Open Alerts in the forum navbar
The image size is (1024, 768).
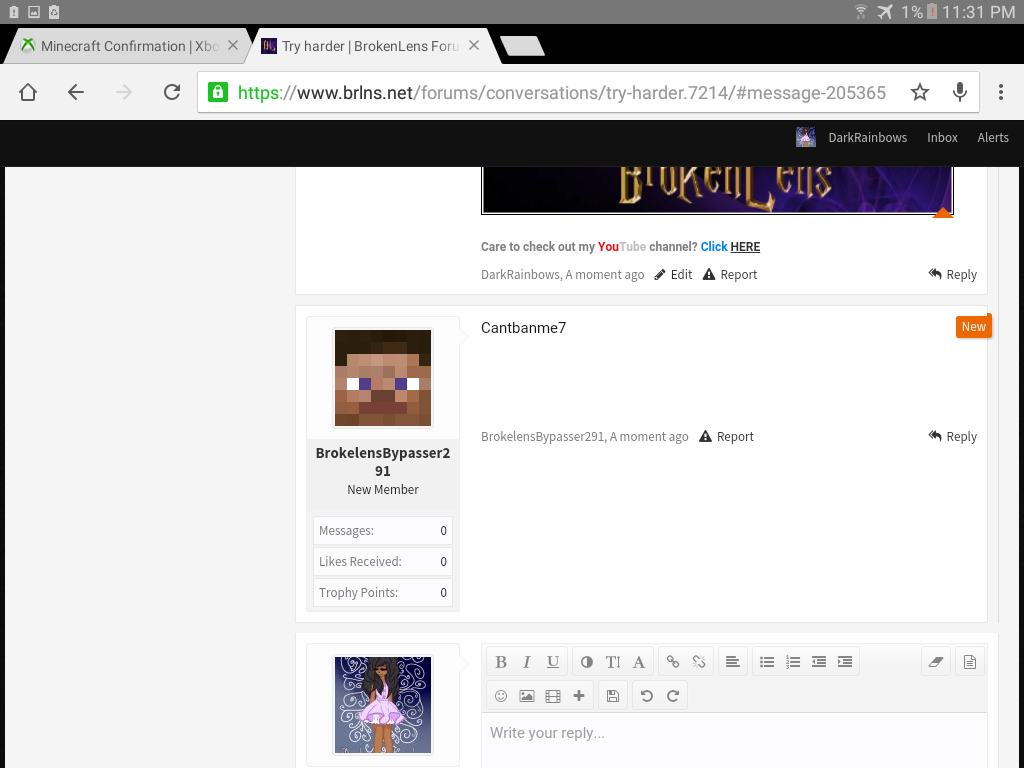click(x=993, y=137)
